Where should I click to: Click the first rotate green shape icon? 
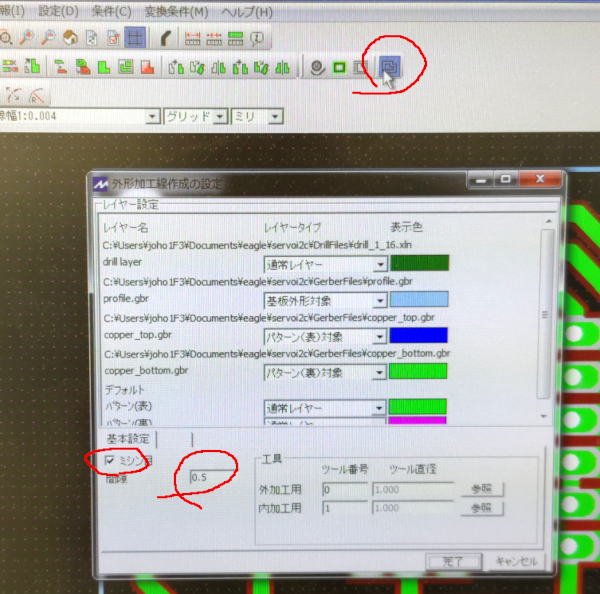pos(197,67)
